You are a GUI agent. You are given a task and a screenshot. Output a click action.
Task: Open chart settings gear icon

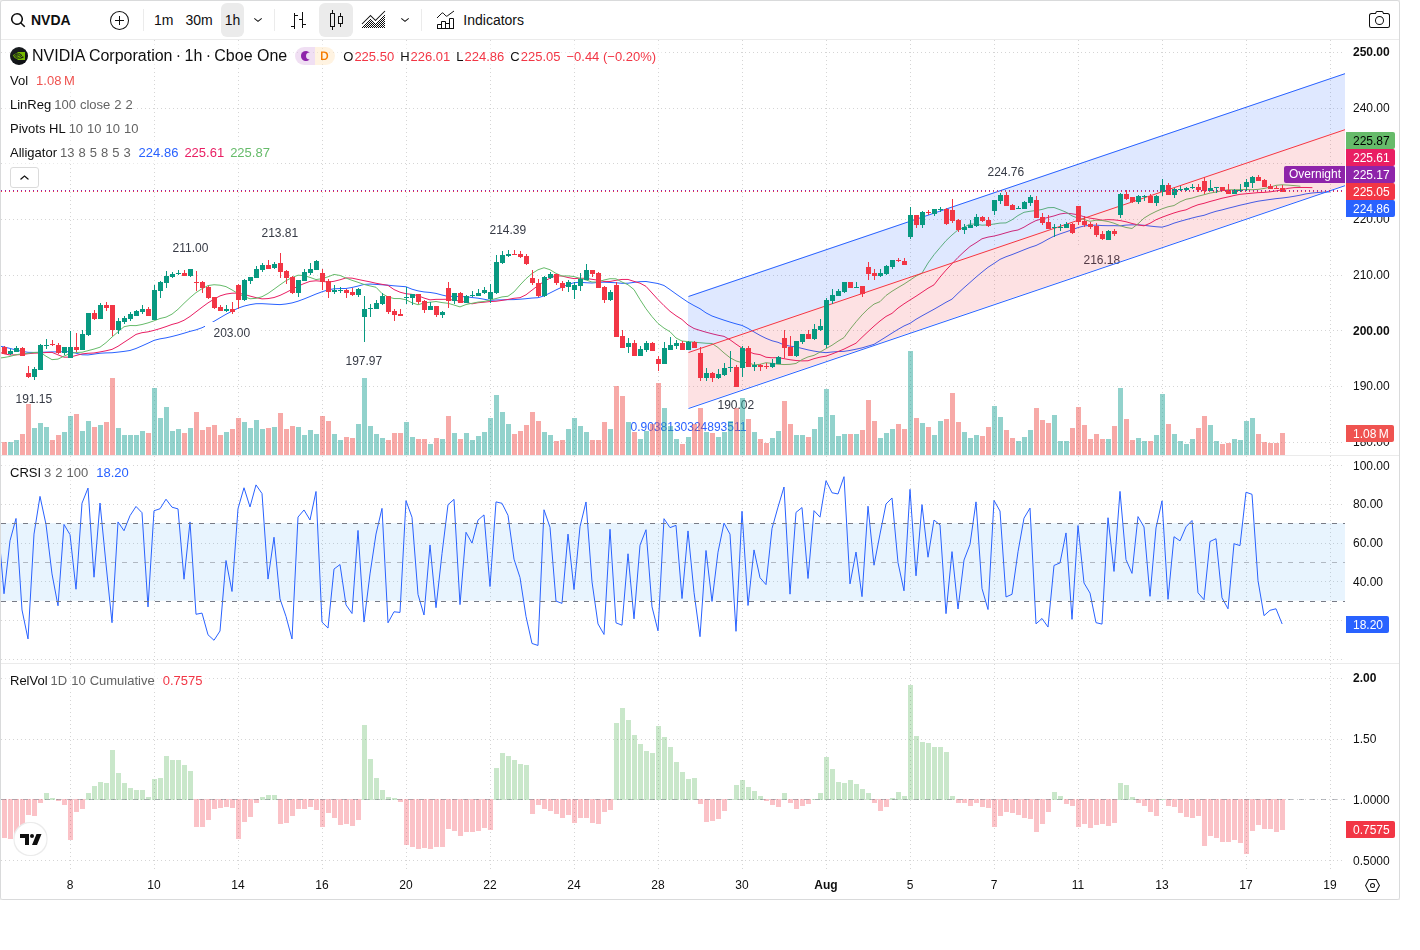[x=1372, y=885]
